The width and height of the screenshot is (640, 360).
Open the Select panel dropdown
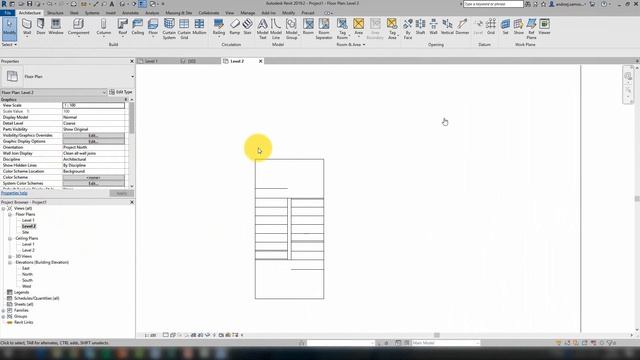click(x=9, y=44)
